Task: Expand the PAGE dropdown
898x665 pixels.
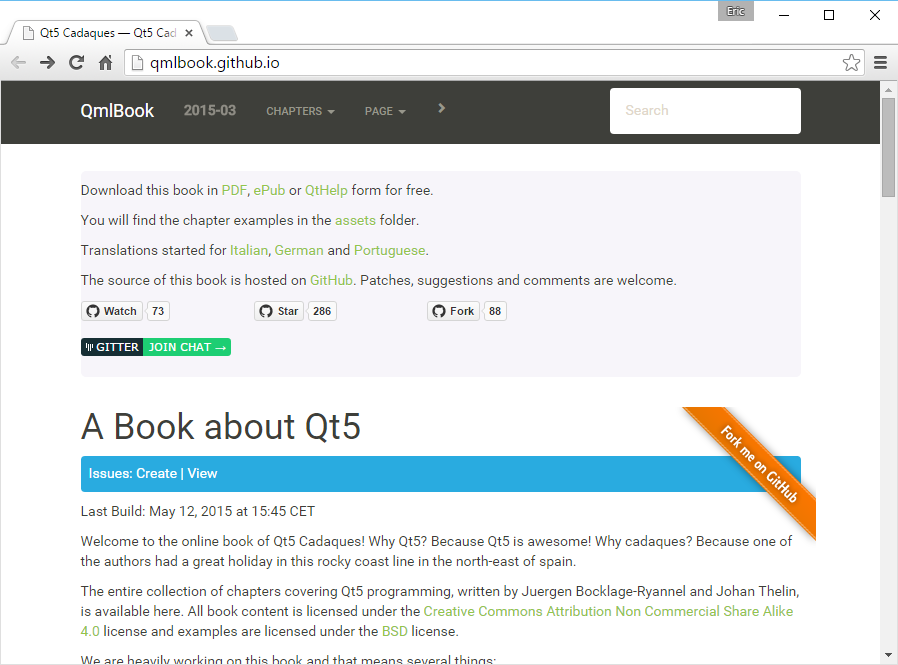Action: coord(385,111)
